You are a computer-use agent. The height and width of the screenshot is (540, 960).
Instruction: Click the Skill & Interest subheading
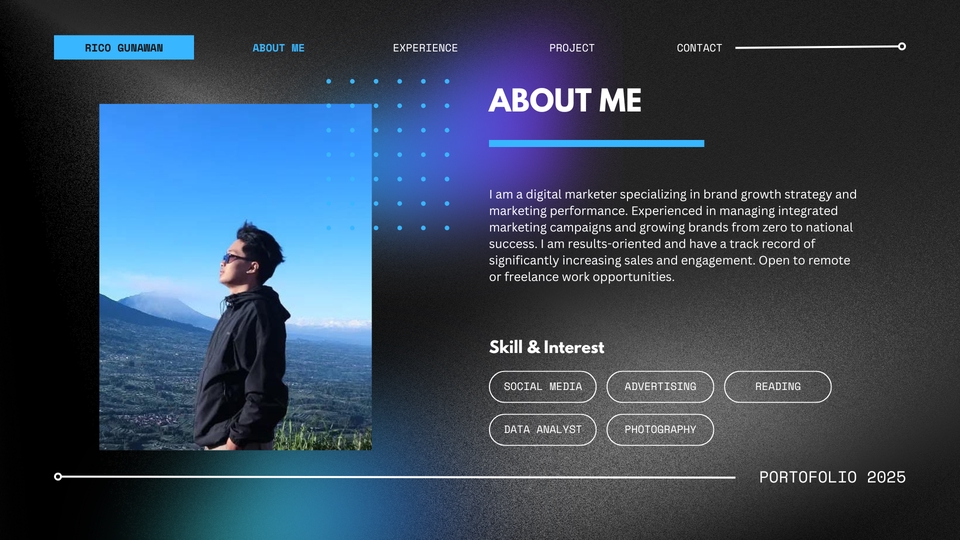point(546,347)
